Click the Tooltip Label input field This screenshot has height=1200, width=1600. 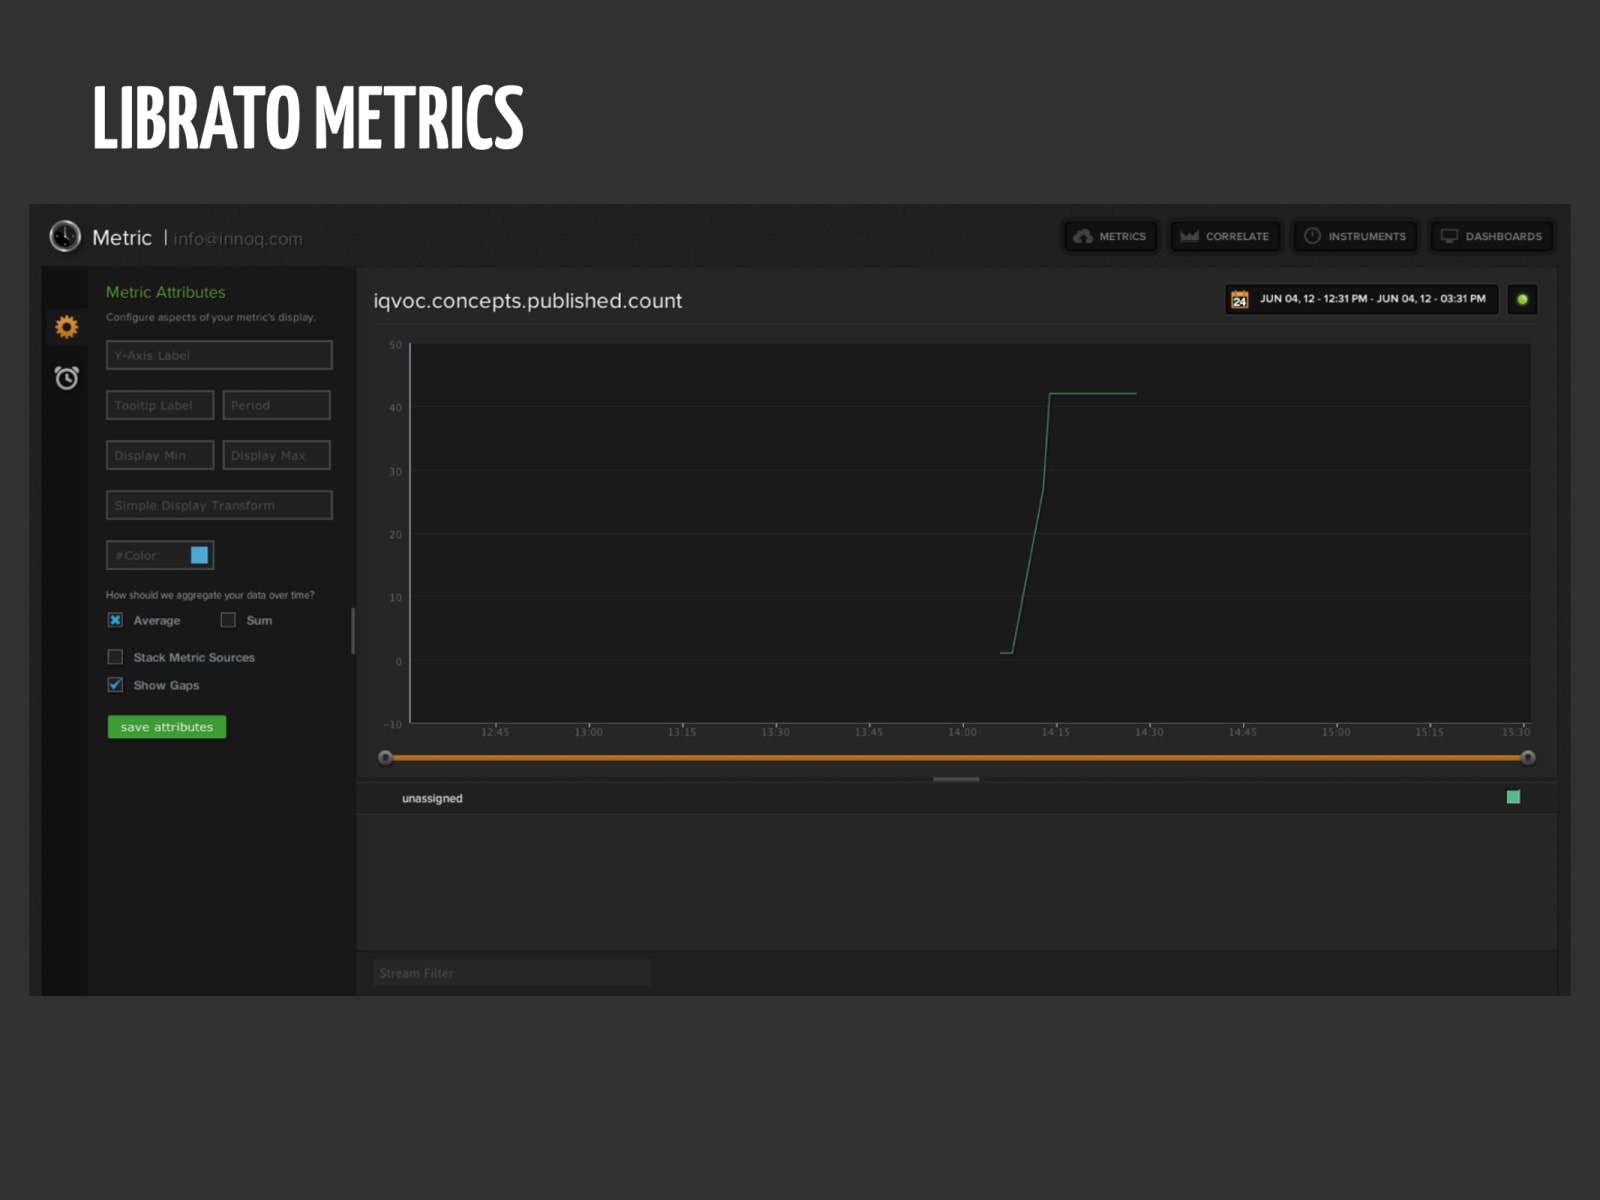click(160, 405)
